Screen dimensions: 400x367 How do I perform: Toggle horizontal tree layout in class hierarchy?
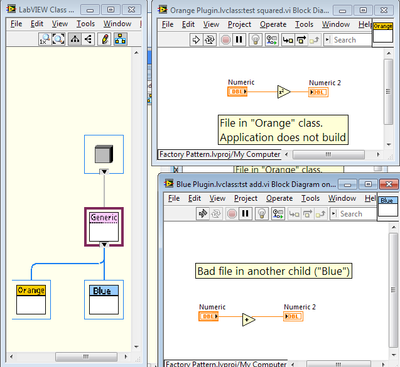tap(88, 39)
